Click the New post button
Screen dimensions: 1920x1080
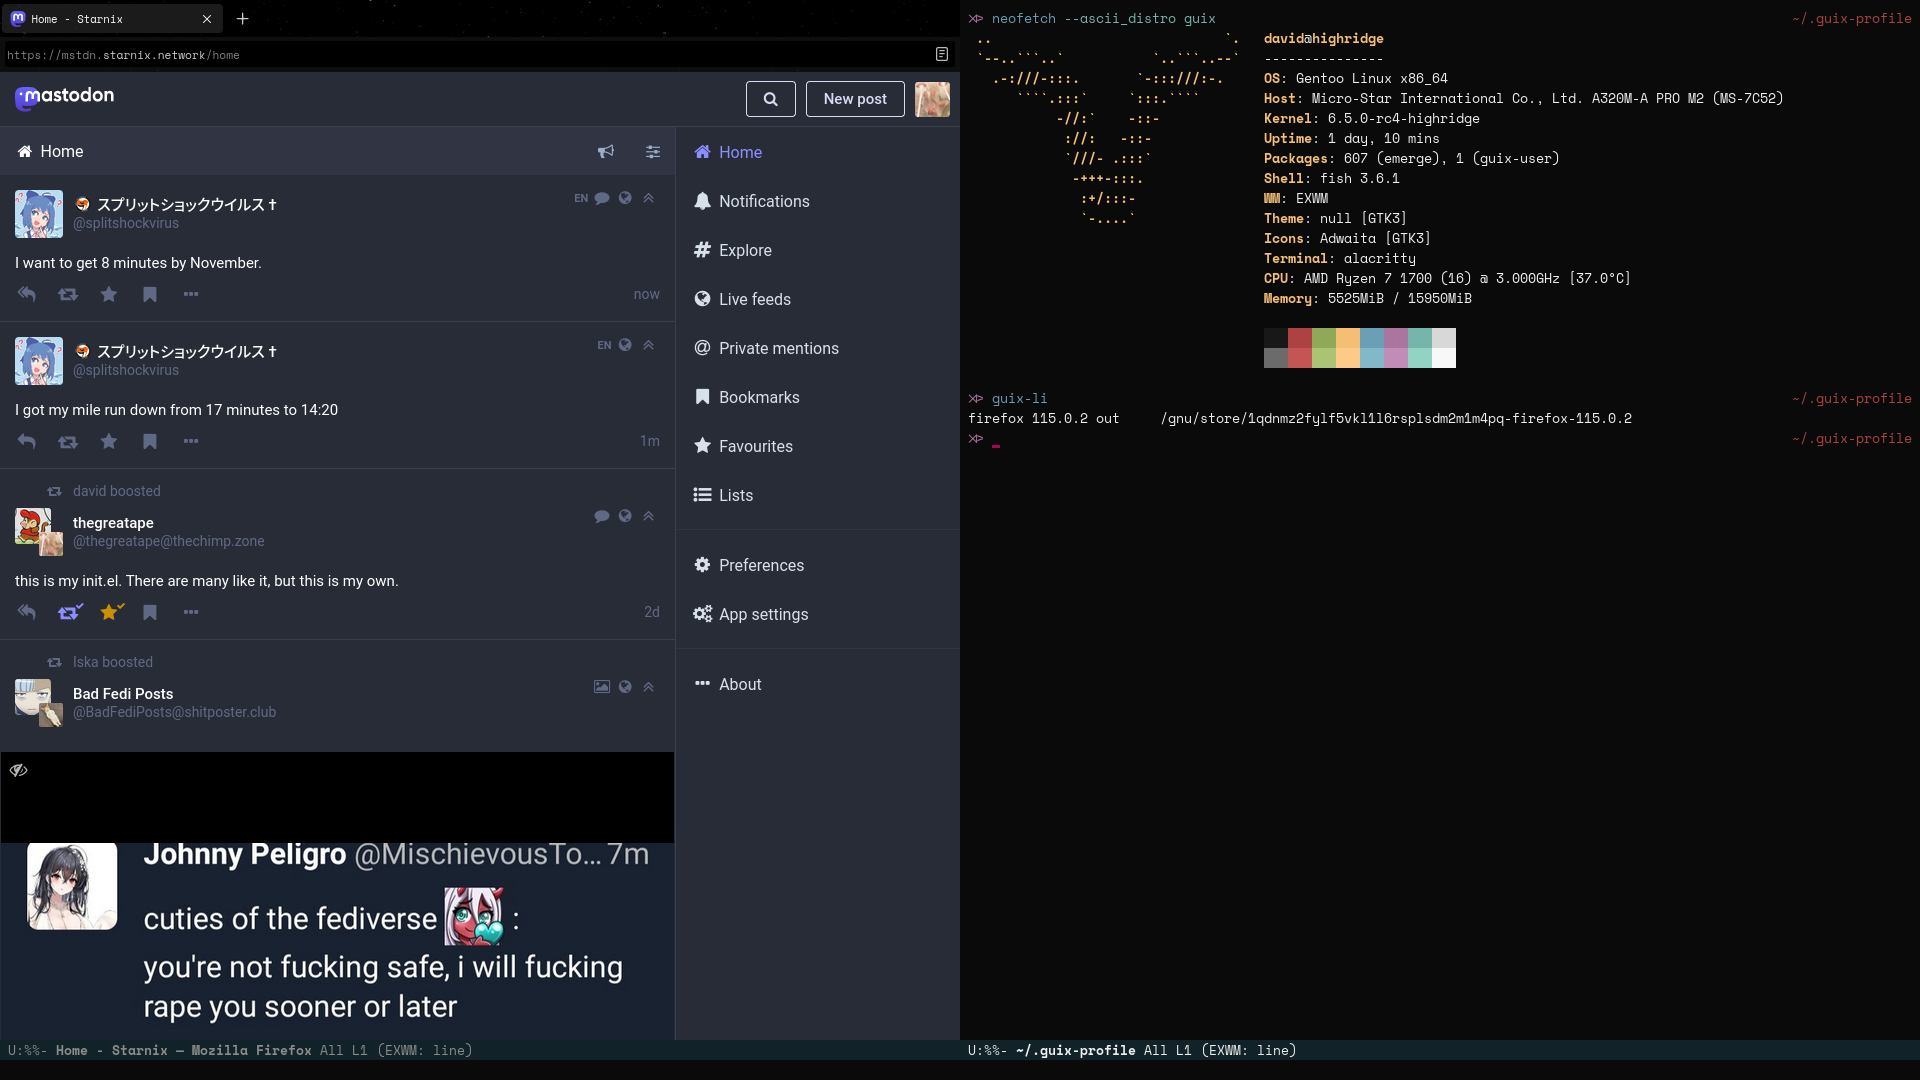tap(854, 99)
